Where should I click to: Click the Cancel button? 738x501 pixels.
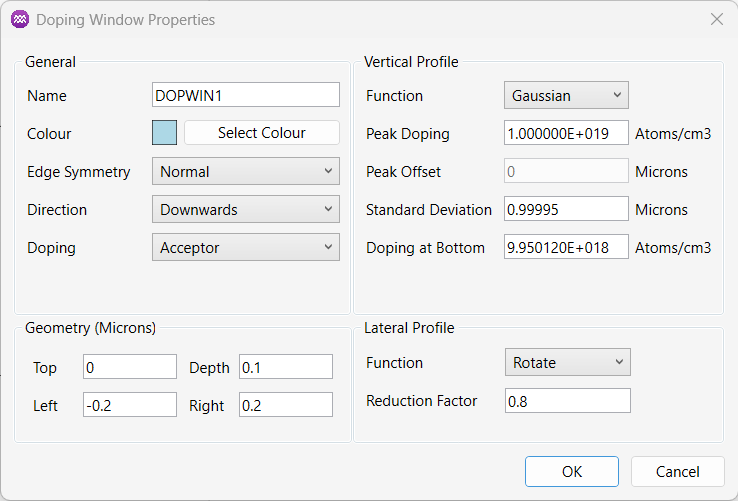coord(678,471)
